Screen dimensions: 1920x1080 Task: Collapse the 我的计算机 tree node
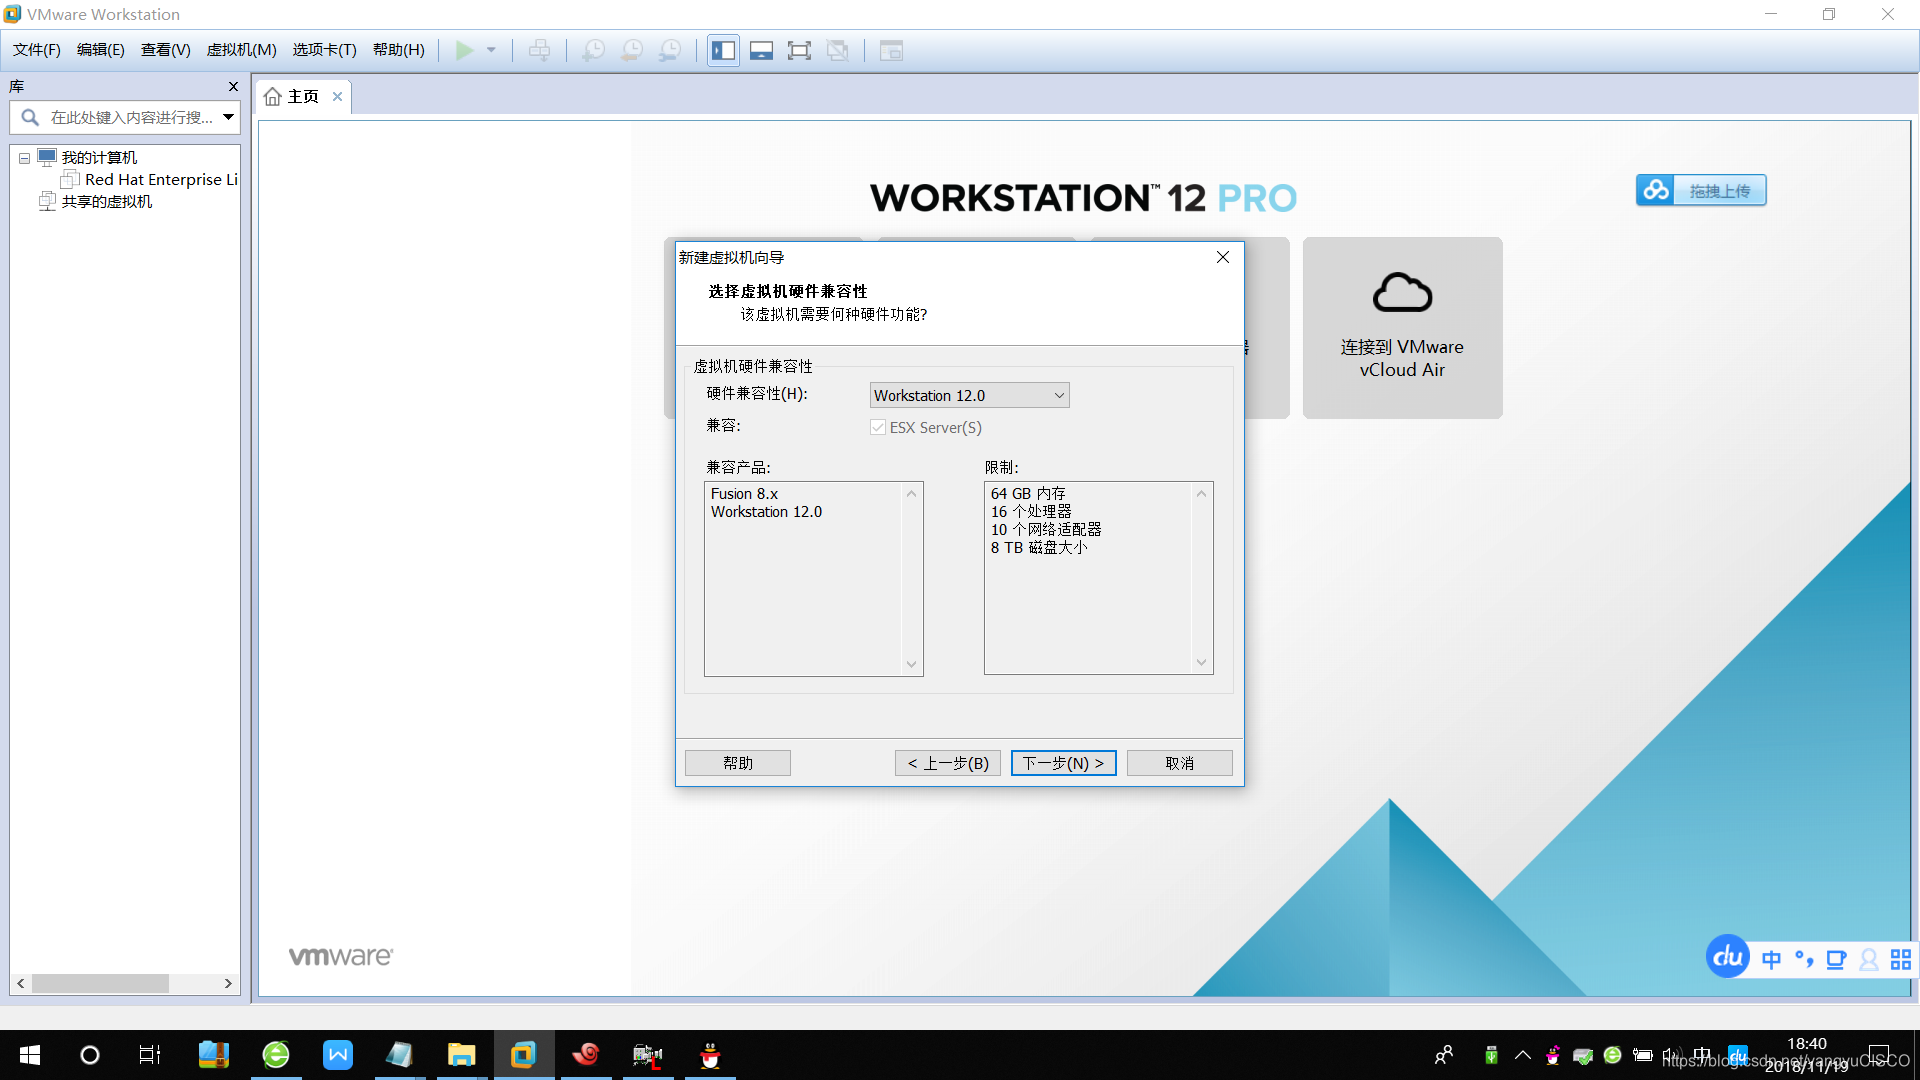[x=24, y=158]
